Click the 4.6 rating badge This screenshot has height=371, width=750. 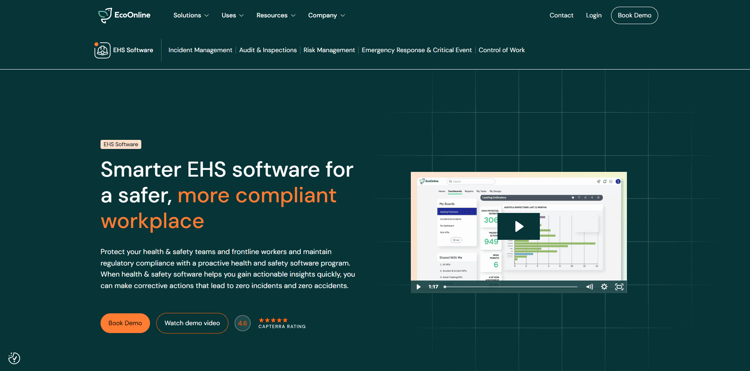[243, 323]
